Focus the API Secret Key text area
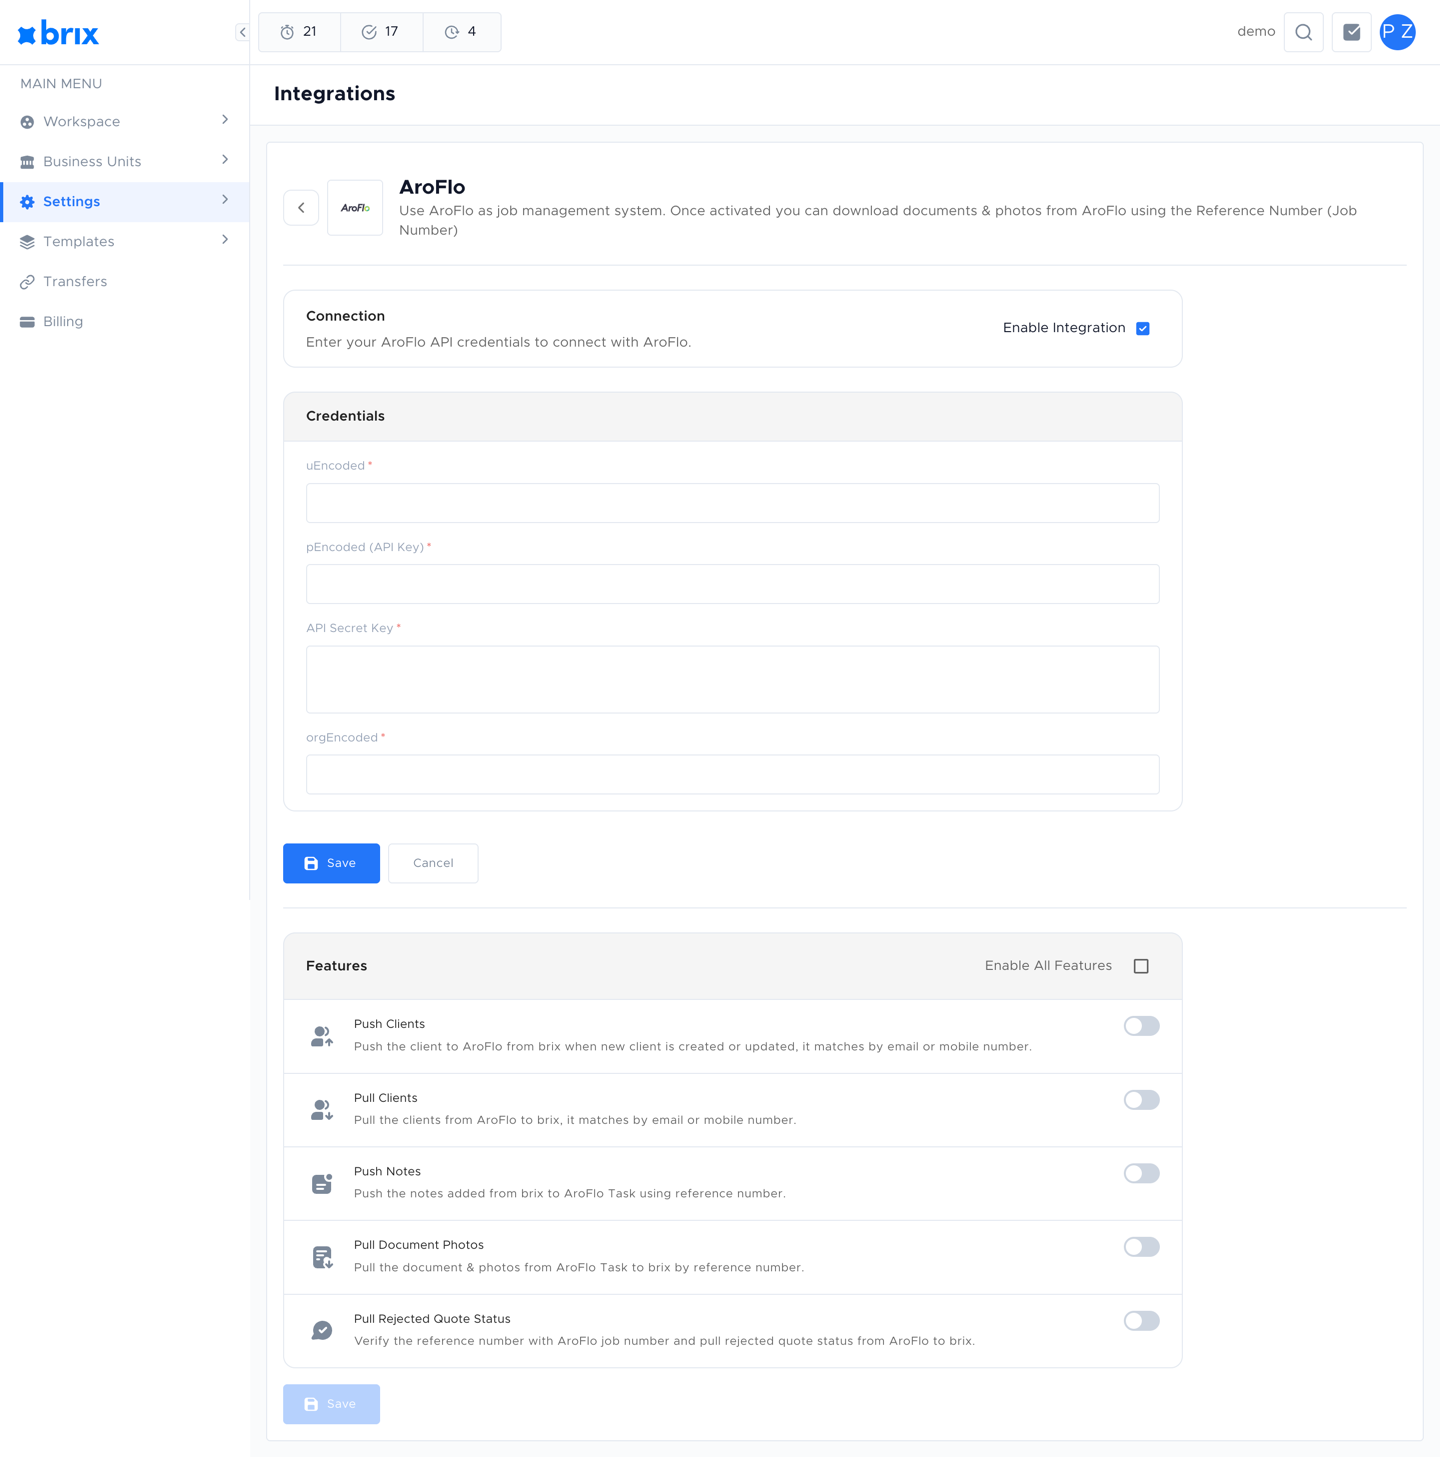The image size is (1440, 1457). (x=732, y=679)
